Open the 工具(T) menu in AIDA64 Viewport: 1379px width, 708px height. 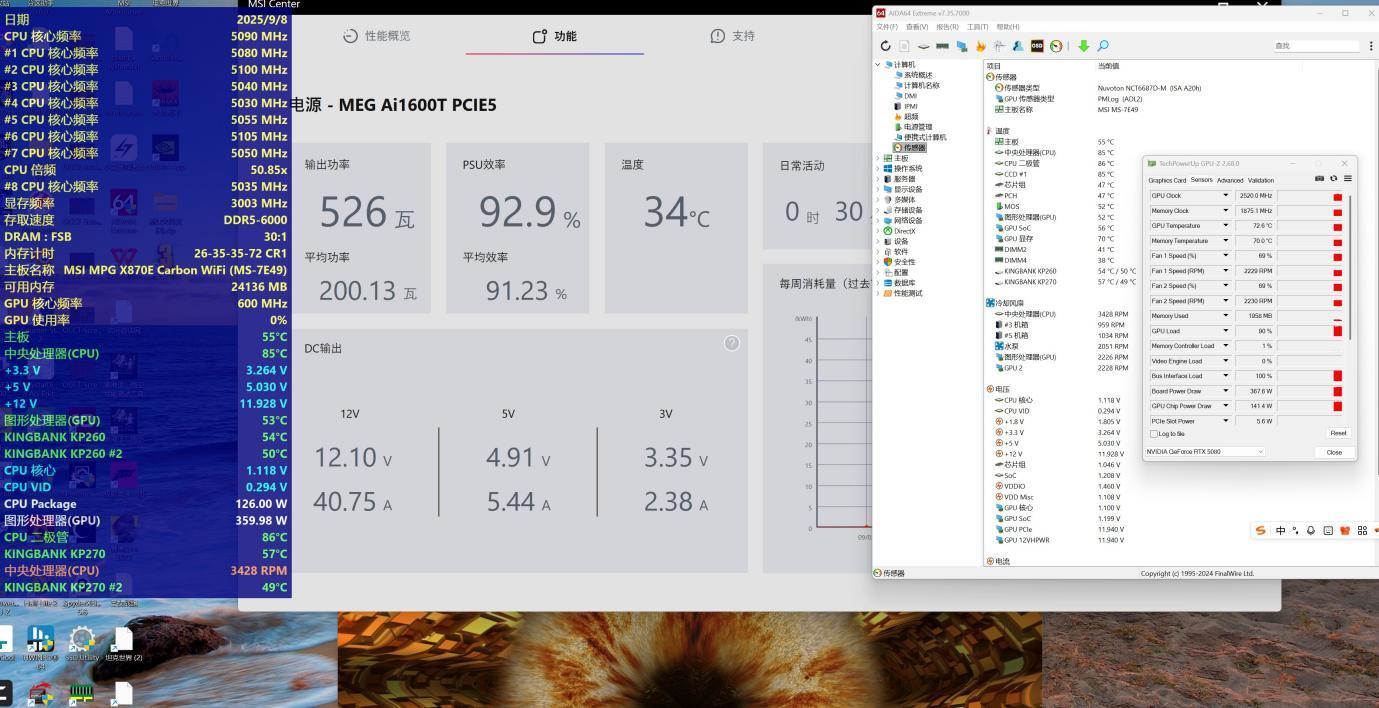977,27
